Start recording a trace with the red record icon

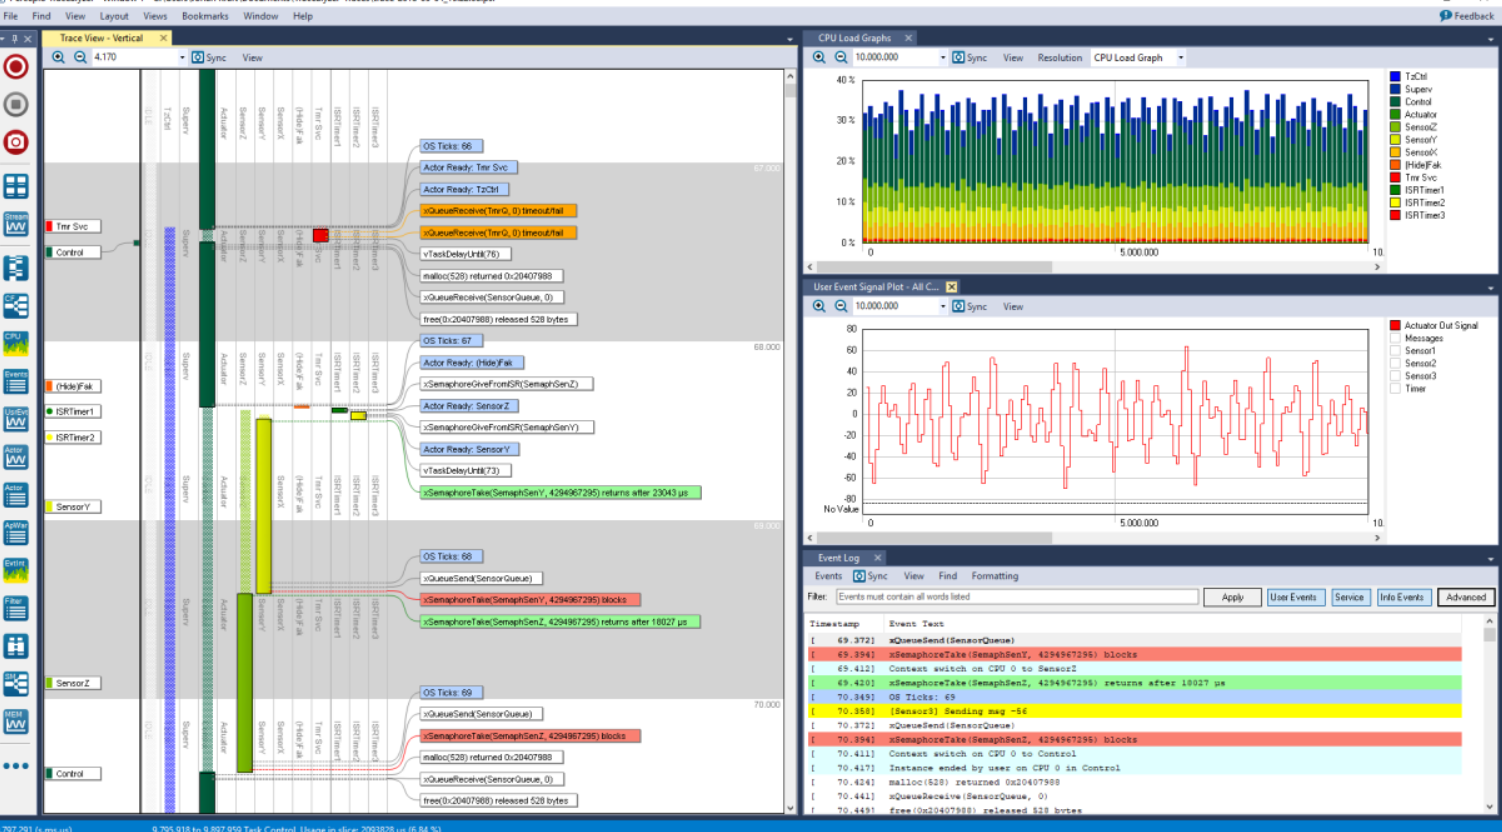tap(16, 67)
